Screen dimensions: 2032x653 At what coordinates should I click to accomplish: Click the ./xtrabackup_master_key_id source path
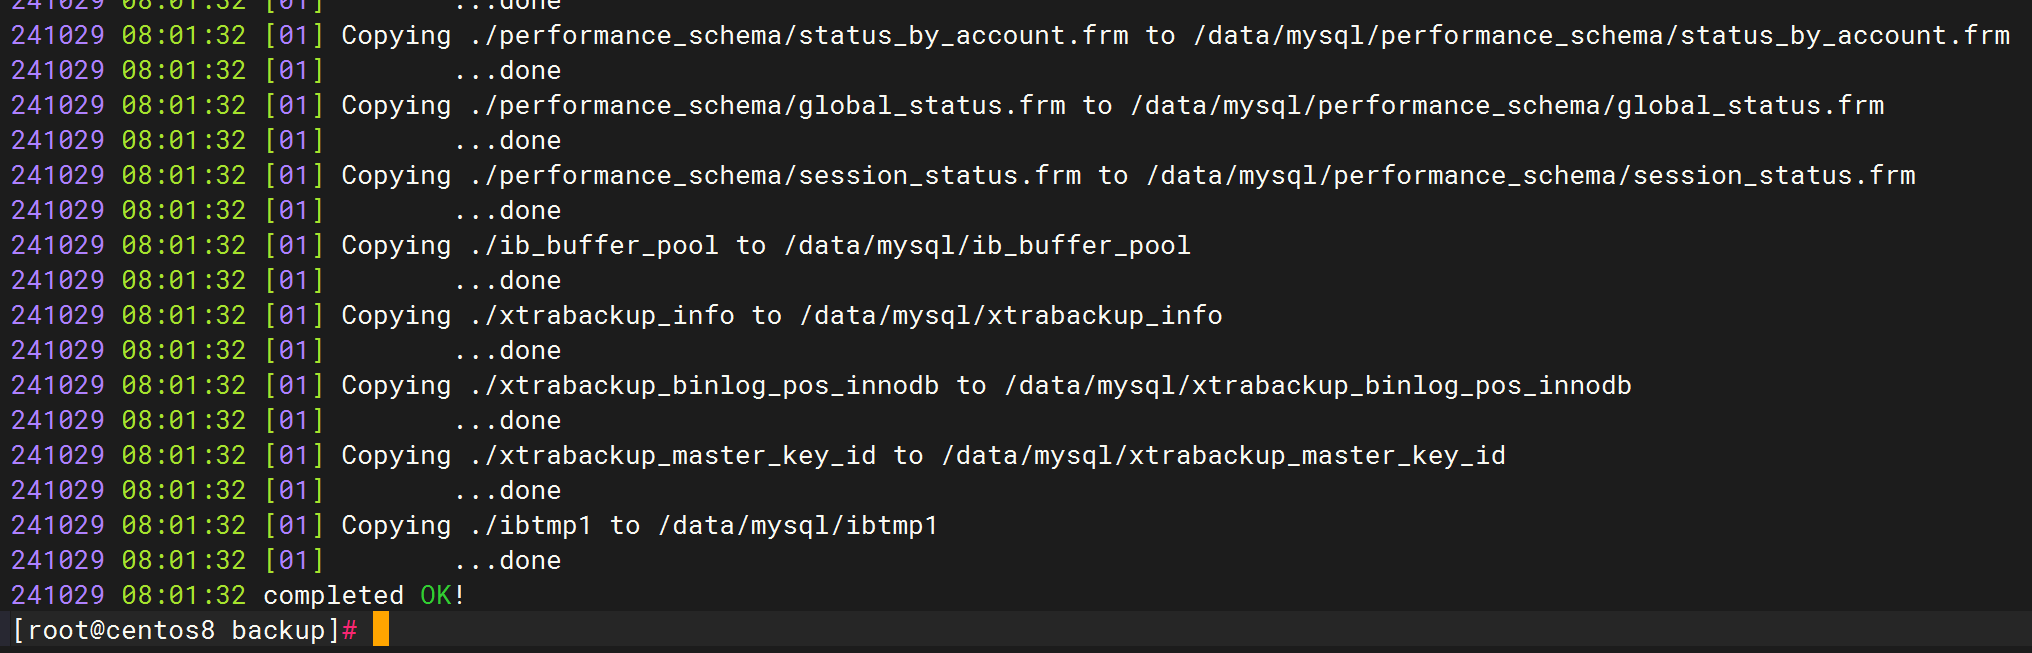click(x=672, y=455)
